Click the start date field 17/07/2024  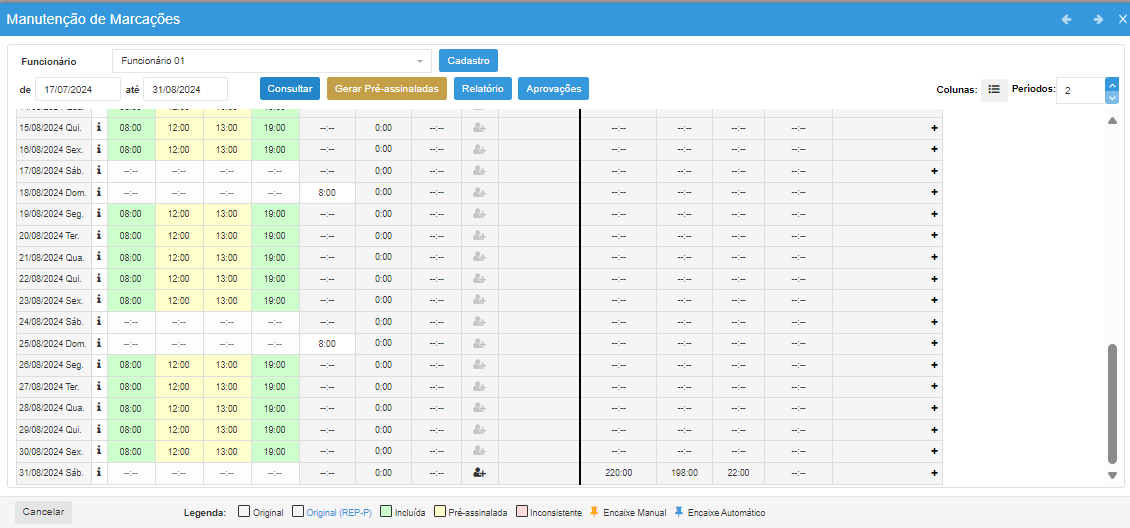(x=77, y=90)
